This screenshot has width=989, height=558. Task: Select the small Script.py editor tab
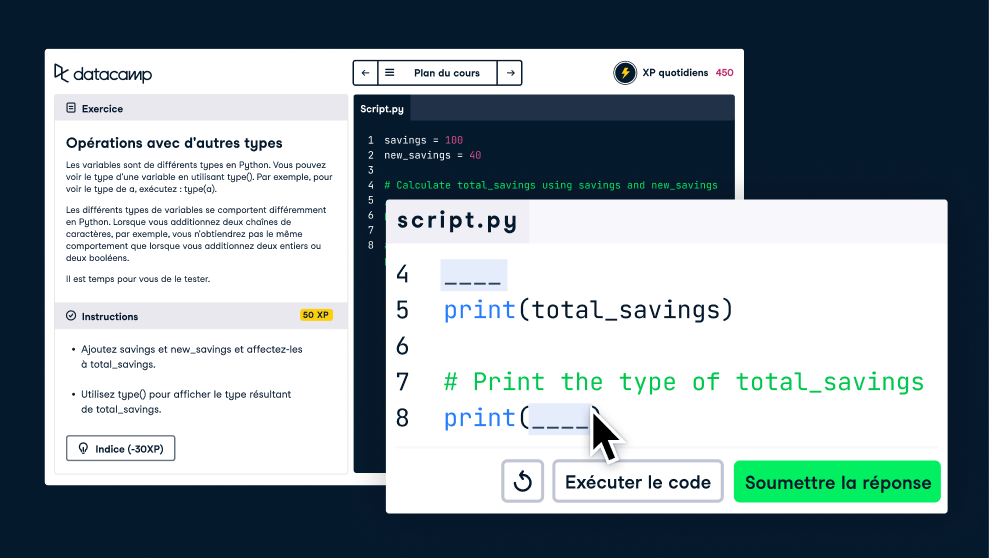[x=382, y=108]
